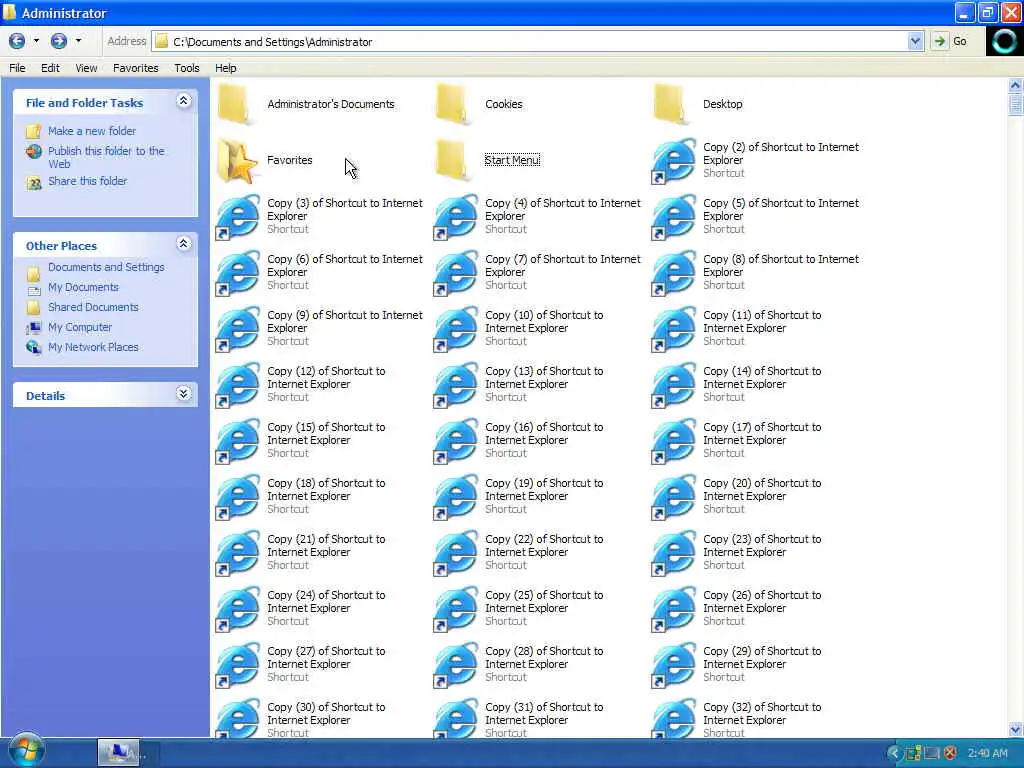Select Copy (9) of Shortcut to Internet Explorer icon
This screenshot has height=768, width=1024.
(x=238, y=328)
